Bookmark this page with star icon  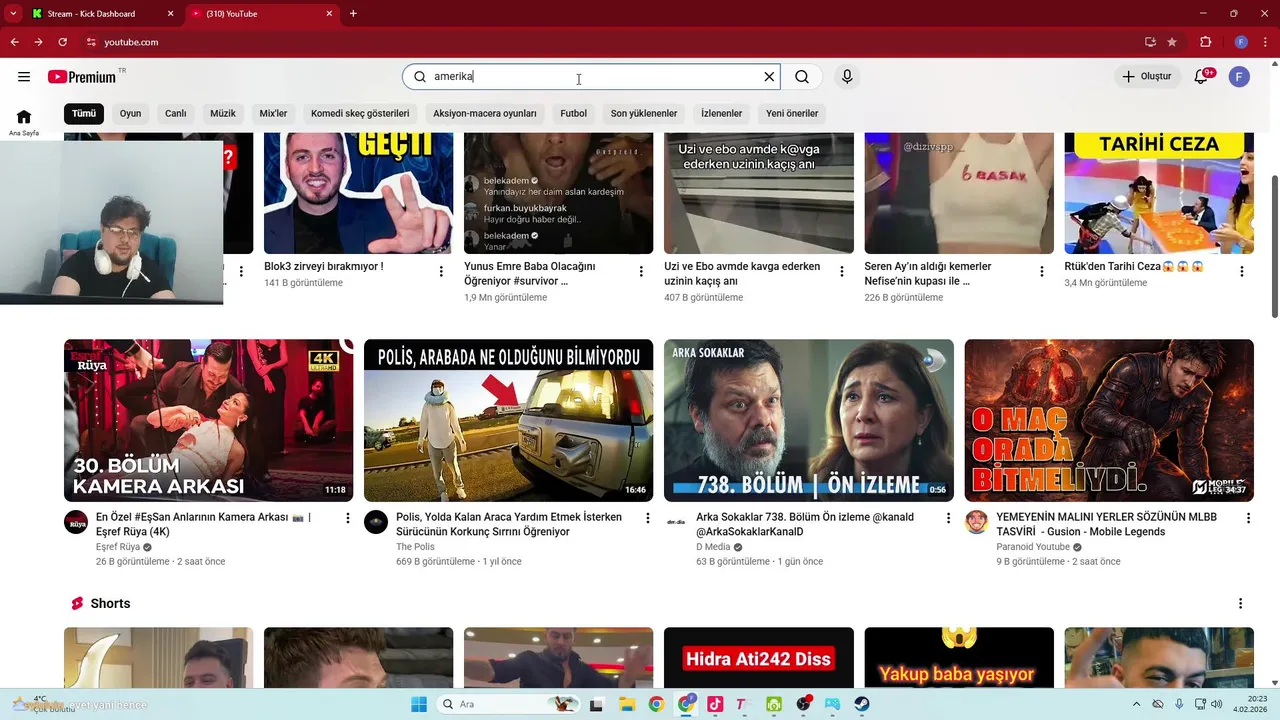pos(1172,42)
